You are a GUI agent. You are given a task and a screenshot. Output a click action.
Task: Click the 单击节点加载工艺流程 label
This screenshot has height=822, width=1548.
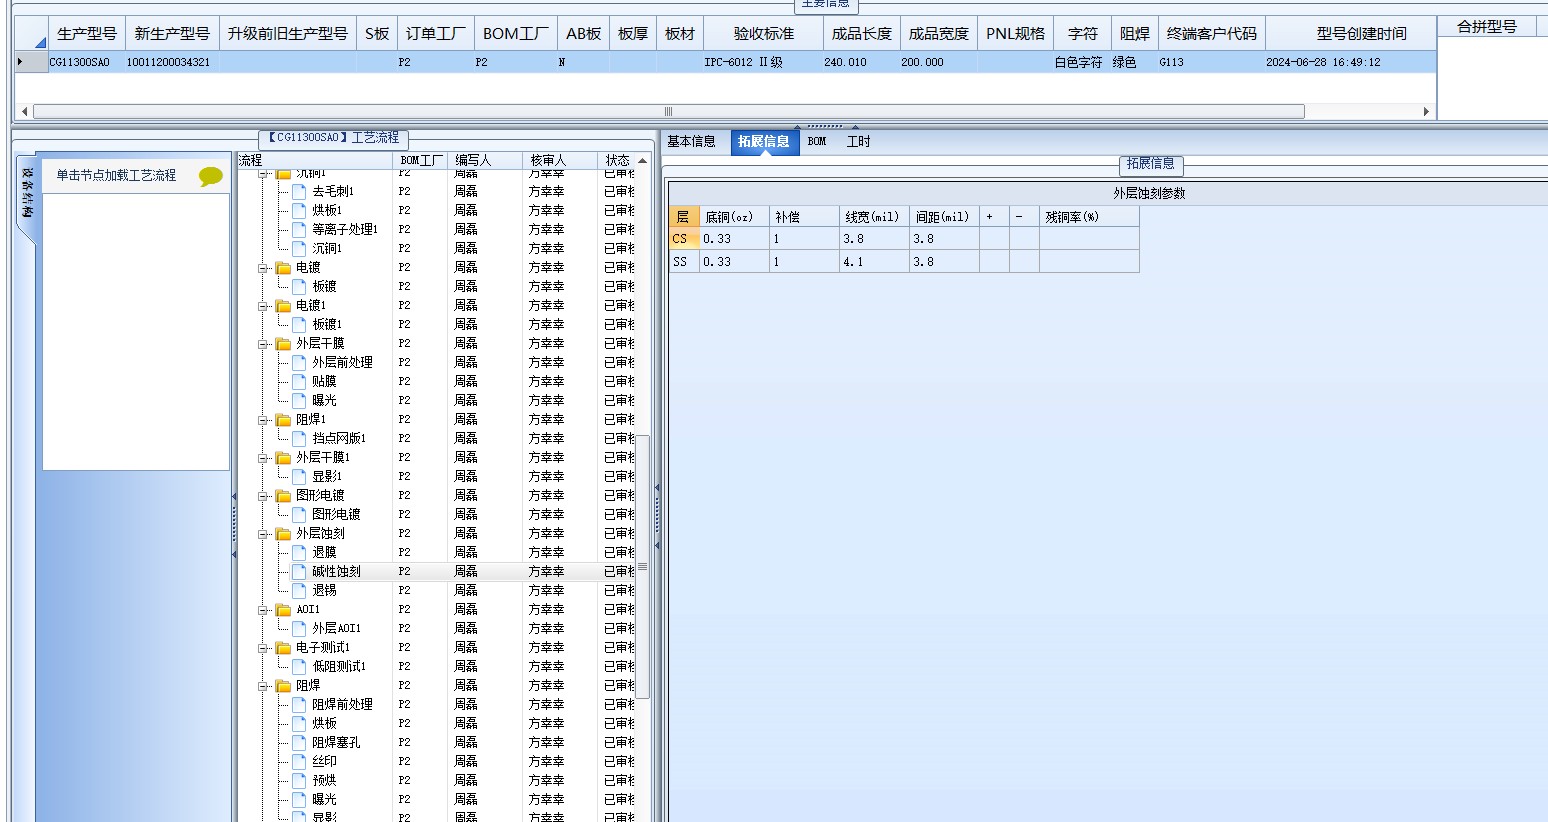pos(116,176)
